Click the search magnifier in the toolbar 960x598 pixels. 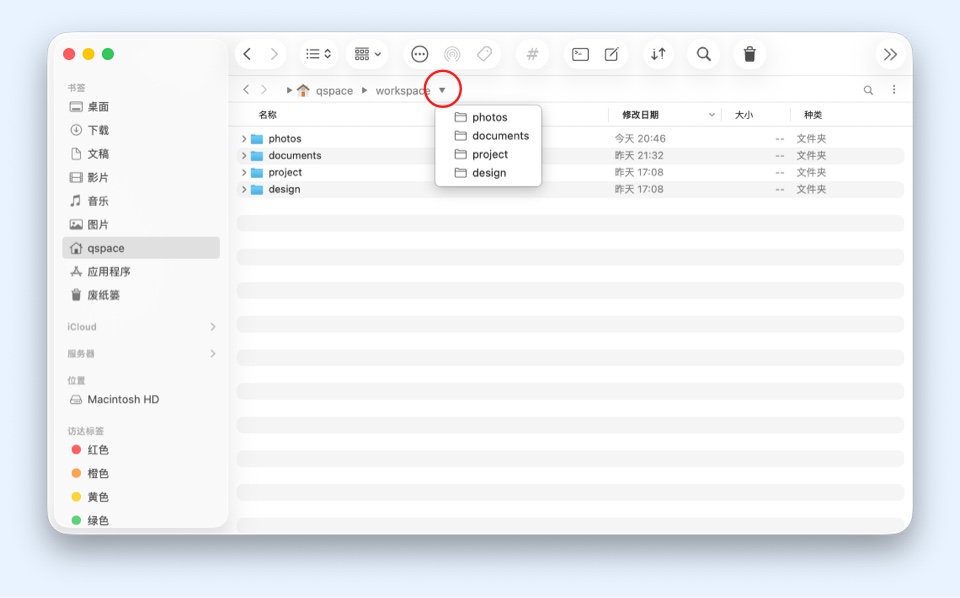(704, 54)
